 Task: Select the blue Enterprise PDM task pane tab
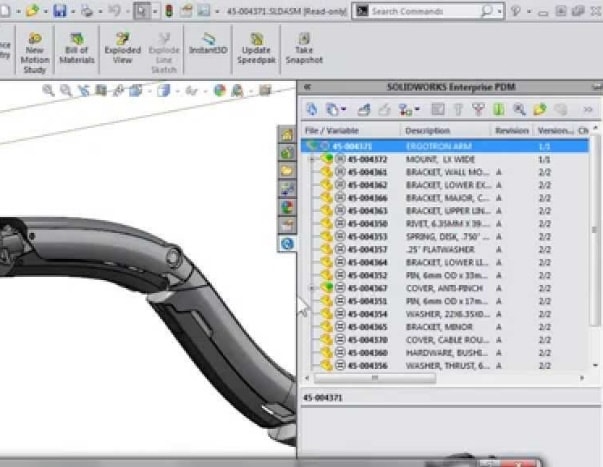[287, 244]
